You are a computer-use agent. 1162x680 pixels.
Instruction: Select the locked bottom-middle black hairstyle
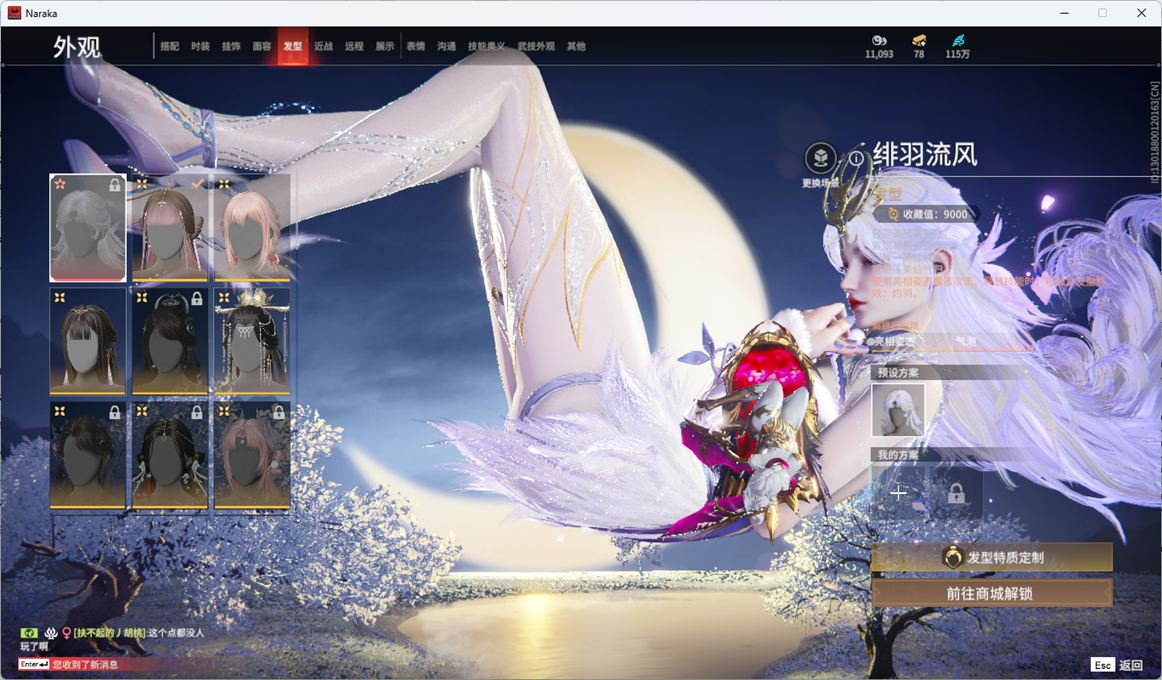tap(170, 455)
